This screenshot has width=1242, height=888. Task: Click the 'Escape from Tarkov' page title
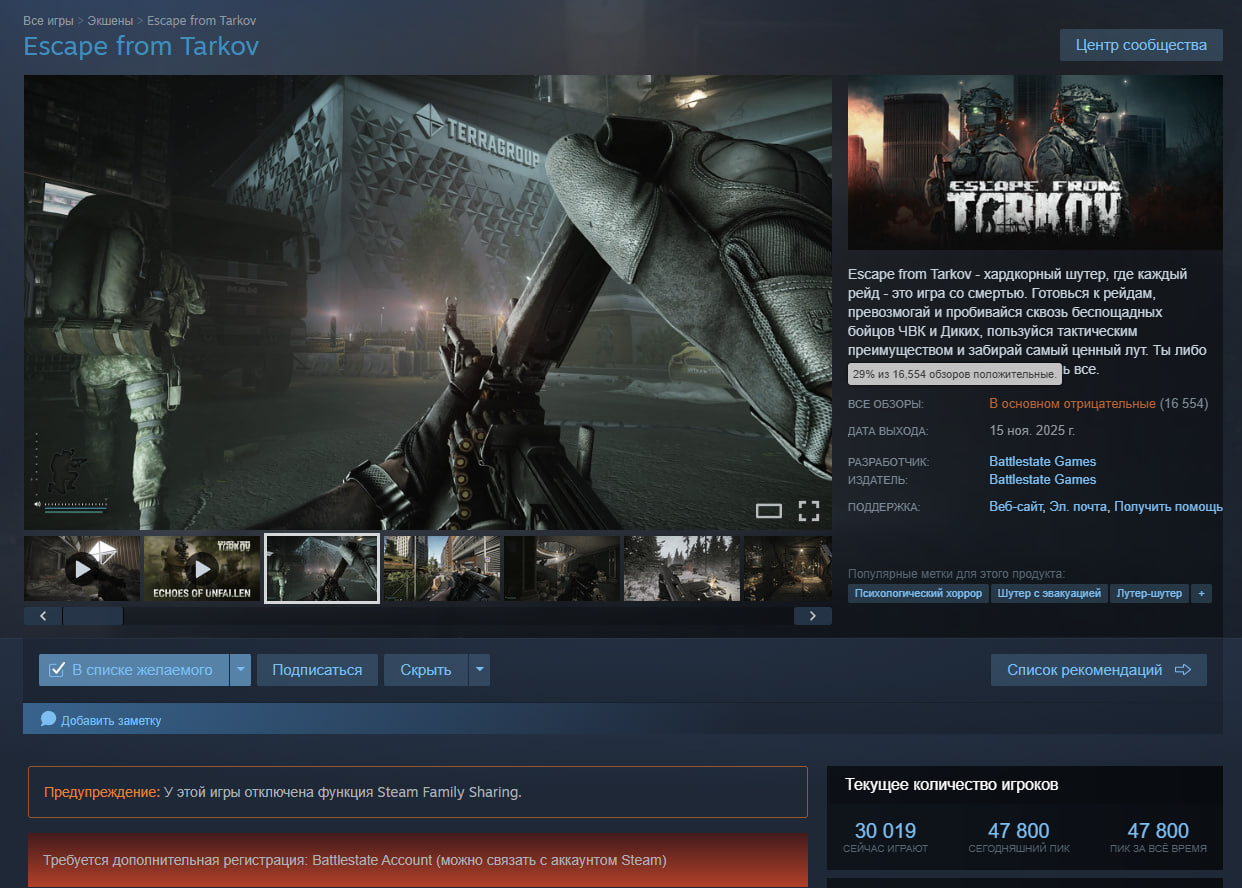[x=141, y=46]
